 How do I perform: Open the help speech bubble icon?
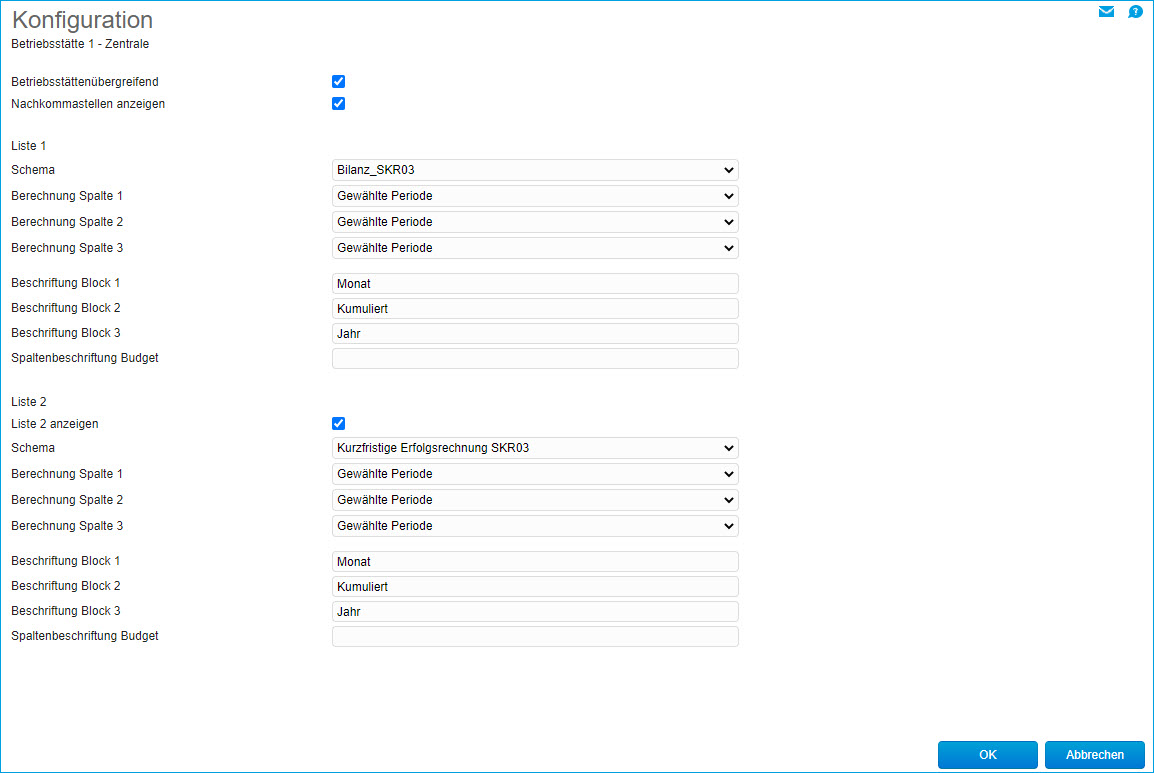click(x=1135, y=12)
